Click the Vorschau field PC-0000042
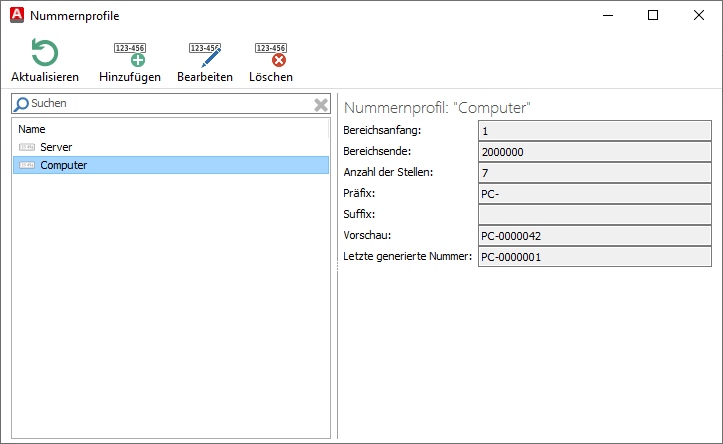The image size is (723, 444). pyautogui.click(x=595, y=236)
